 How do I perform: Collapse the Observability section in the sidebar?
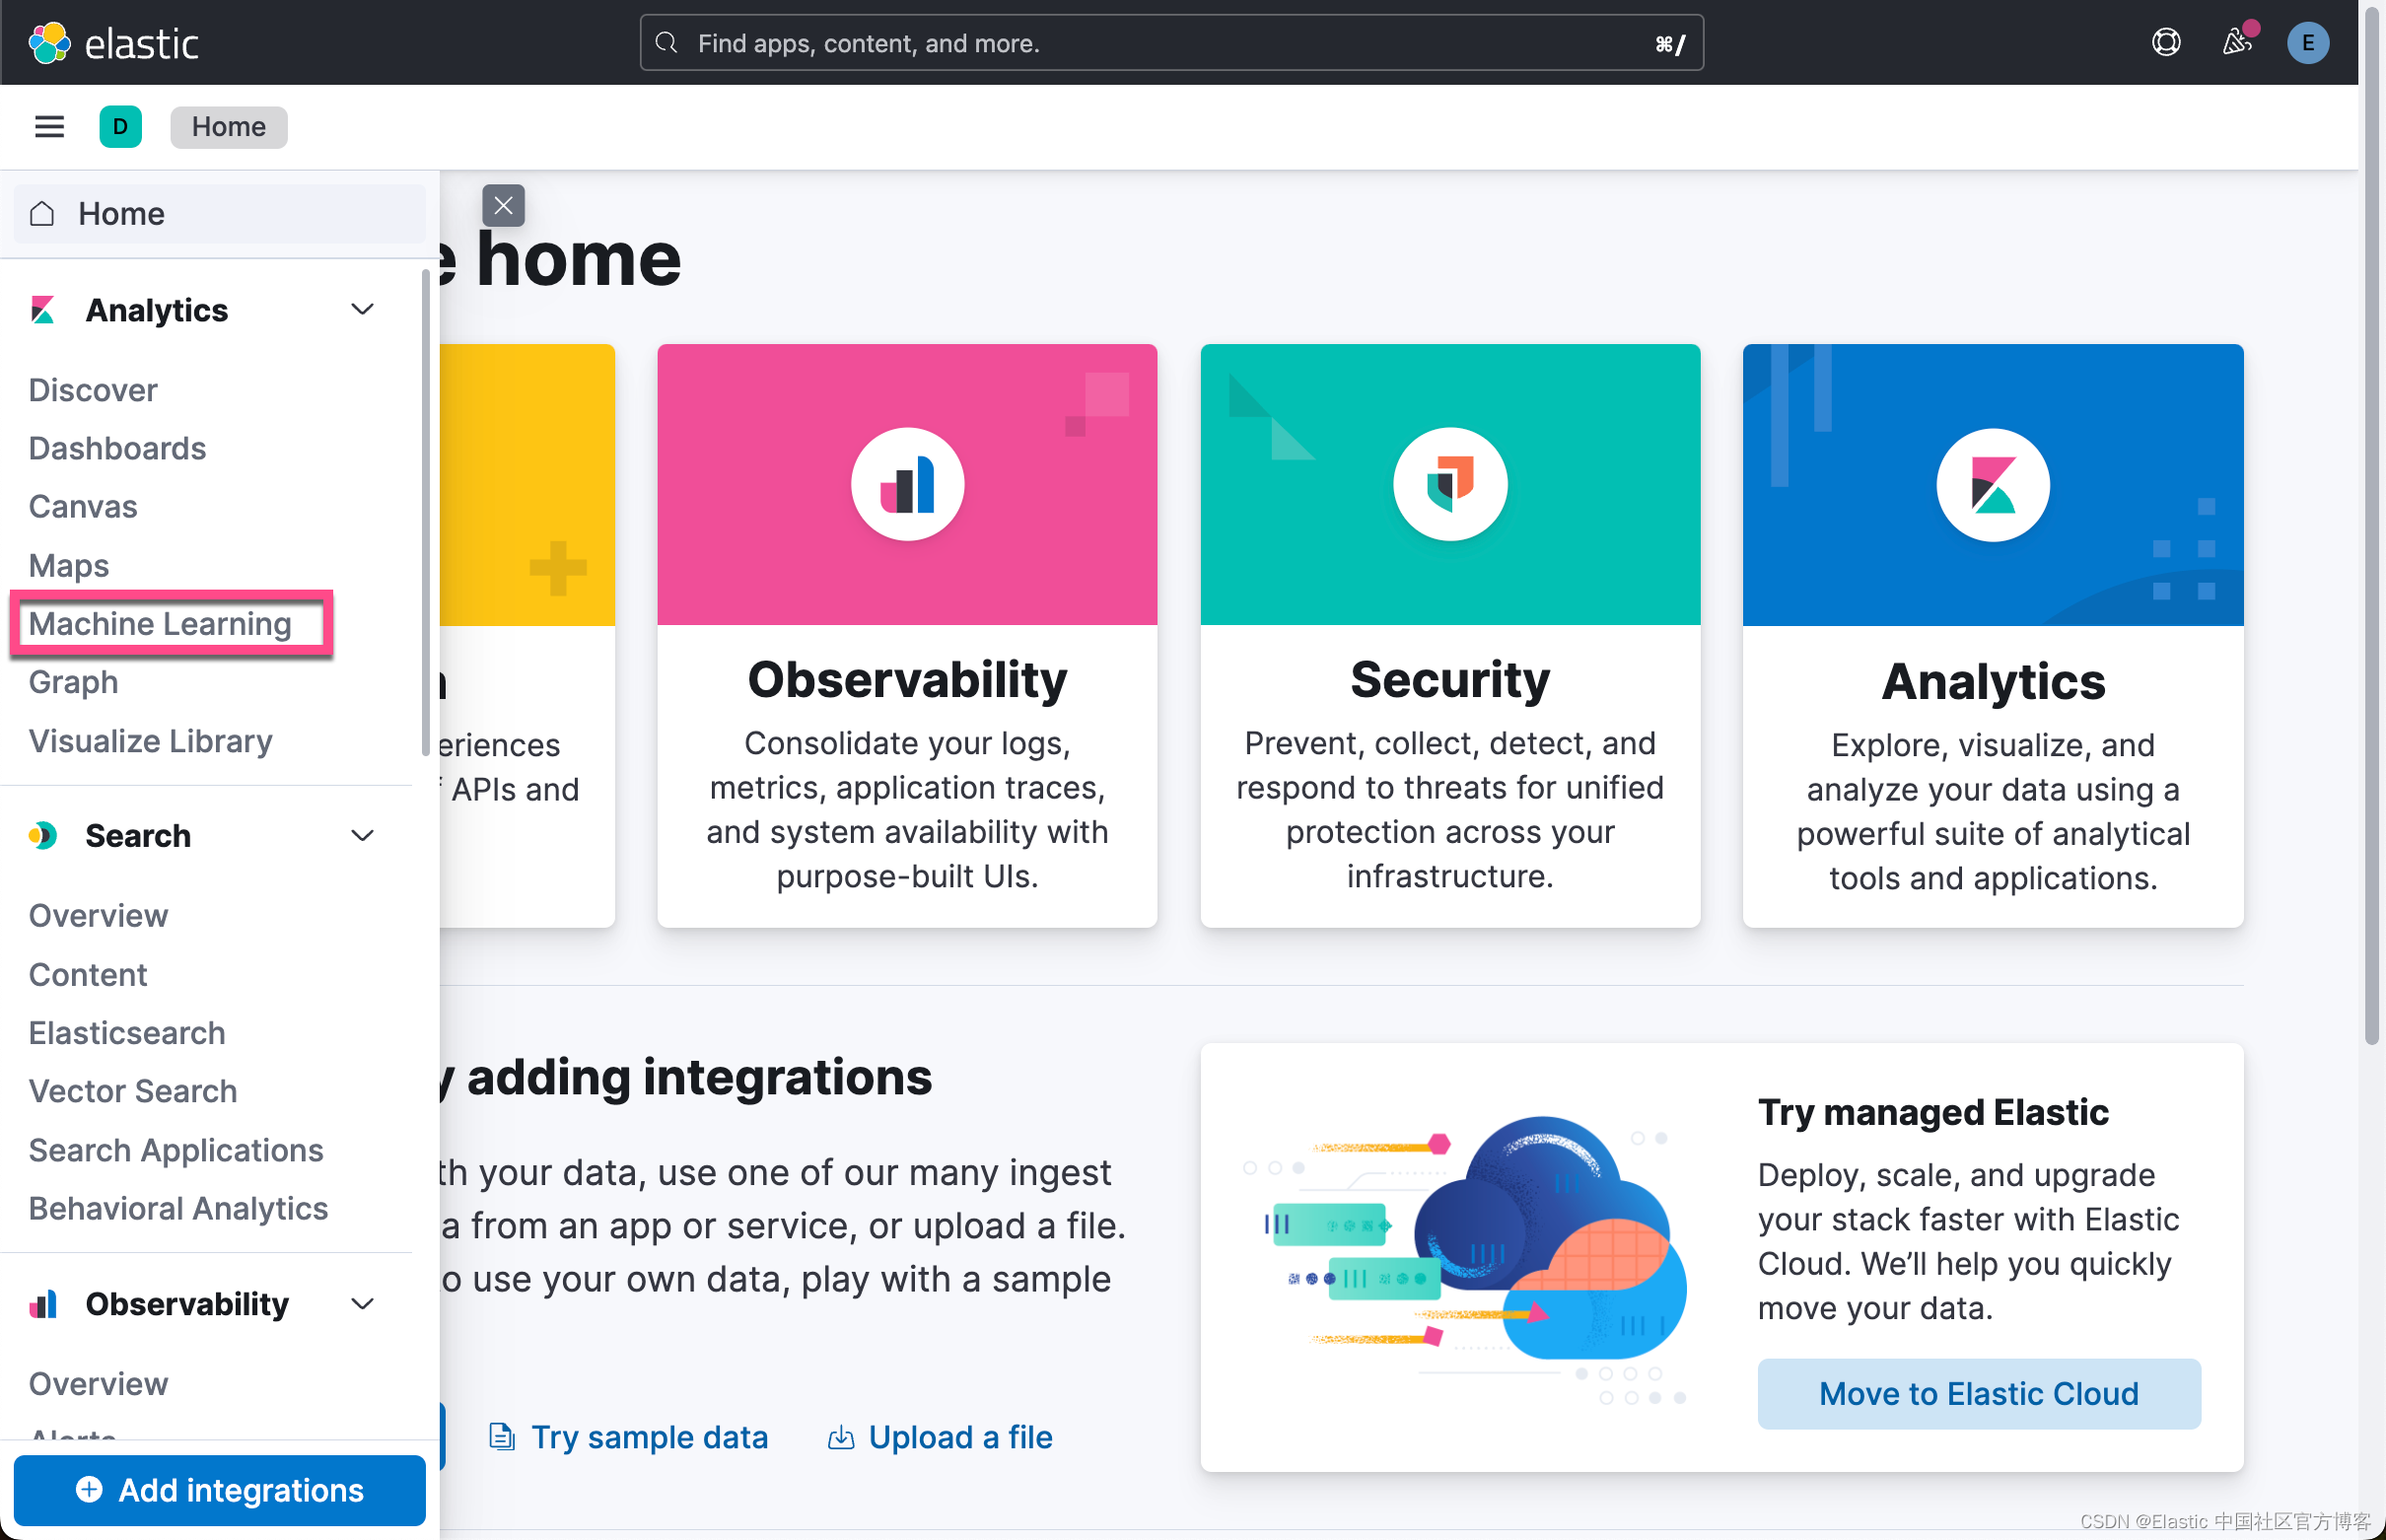pyautogui.click(x=362, y=1304)
